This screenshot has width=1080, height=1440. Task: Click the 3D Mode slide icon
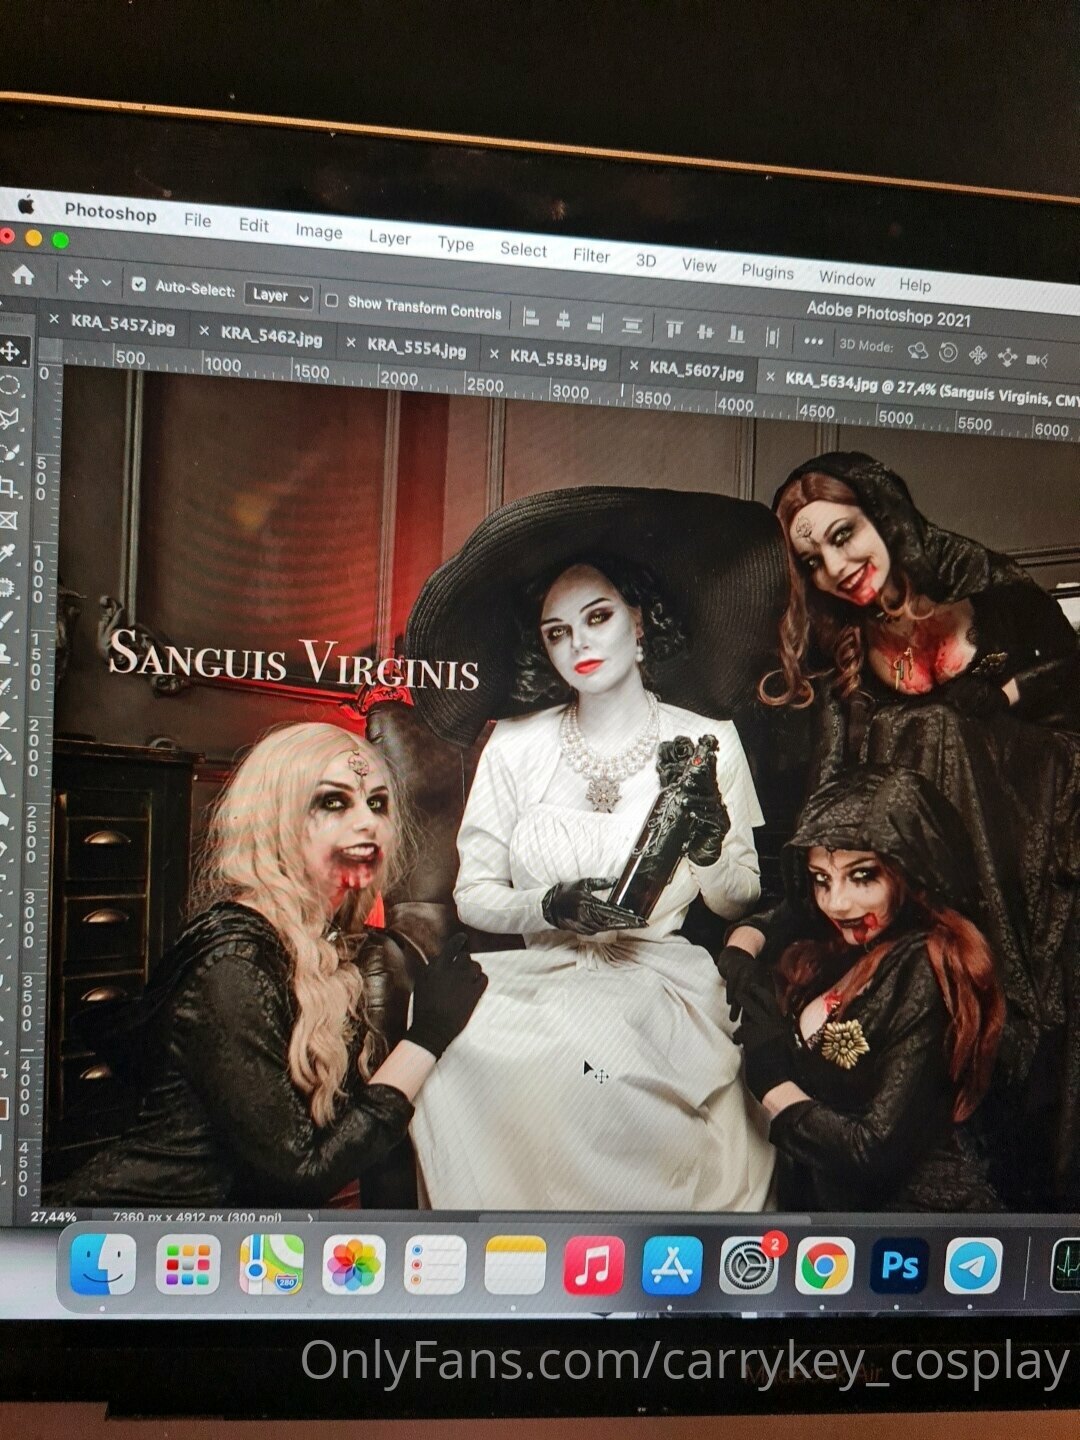(x=1008, y=357)
